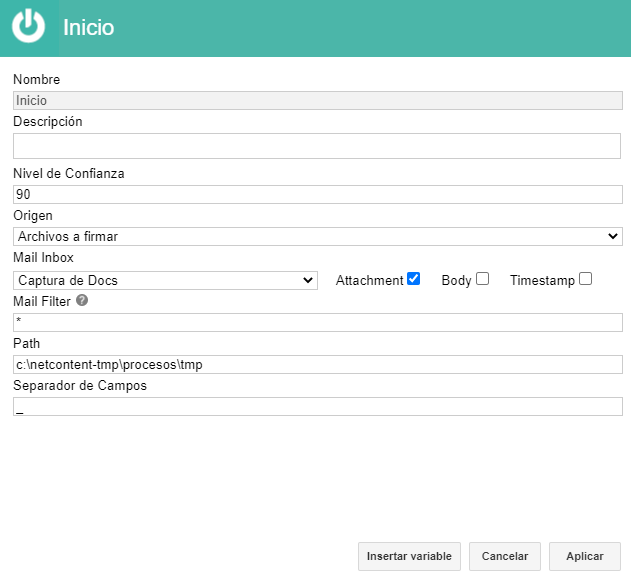Click the Nivel de Confianza field
Screen dimensions: 631x580
click(318, 194)
